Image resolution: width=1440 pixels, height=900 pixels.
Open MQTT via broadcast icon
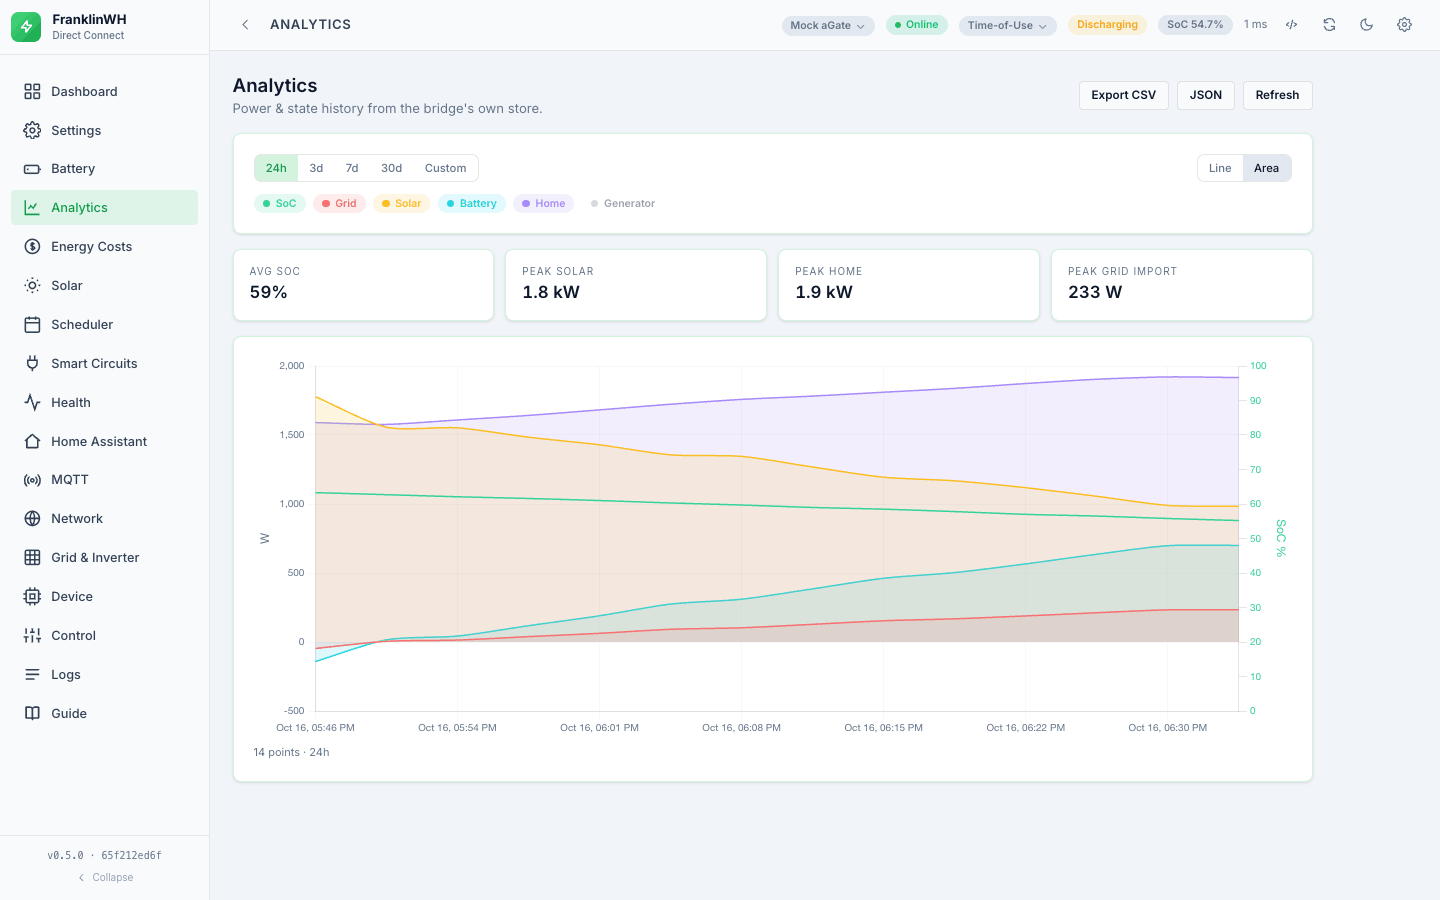point(32,480)
